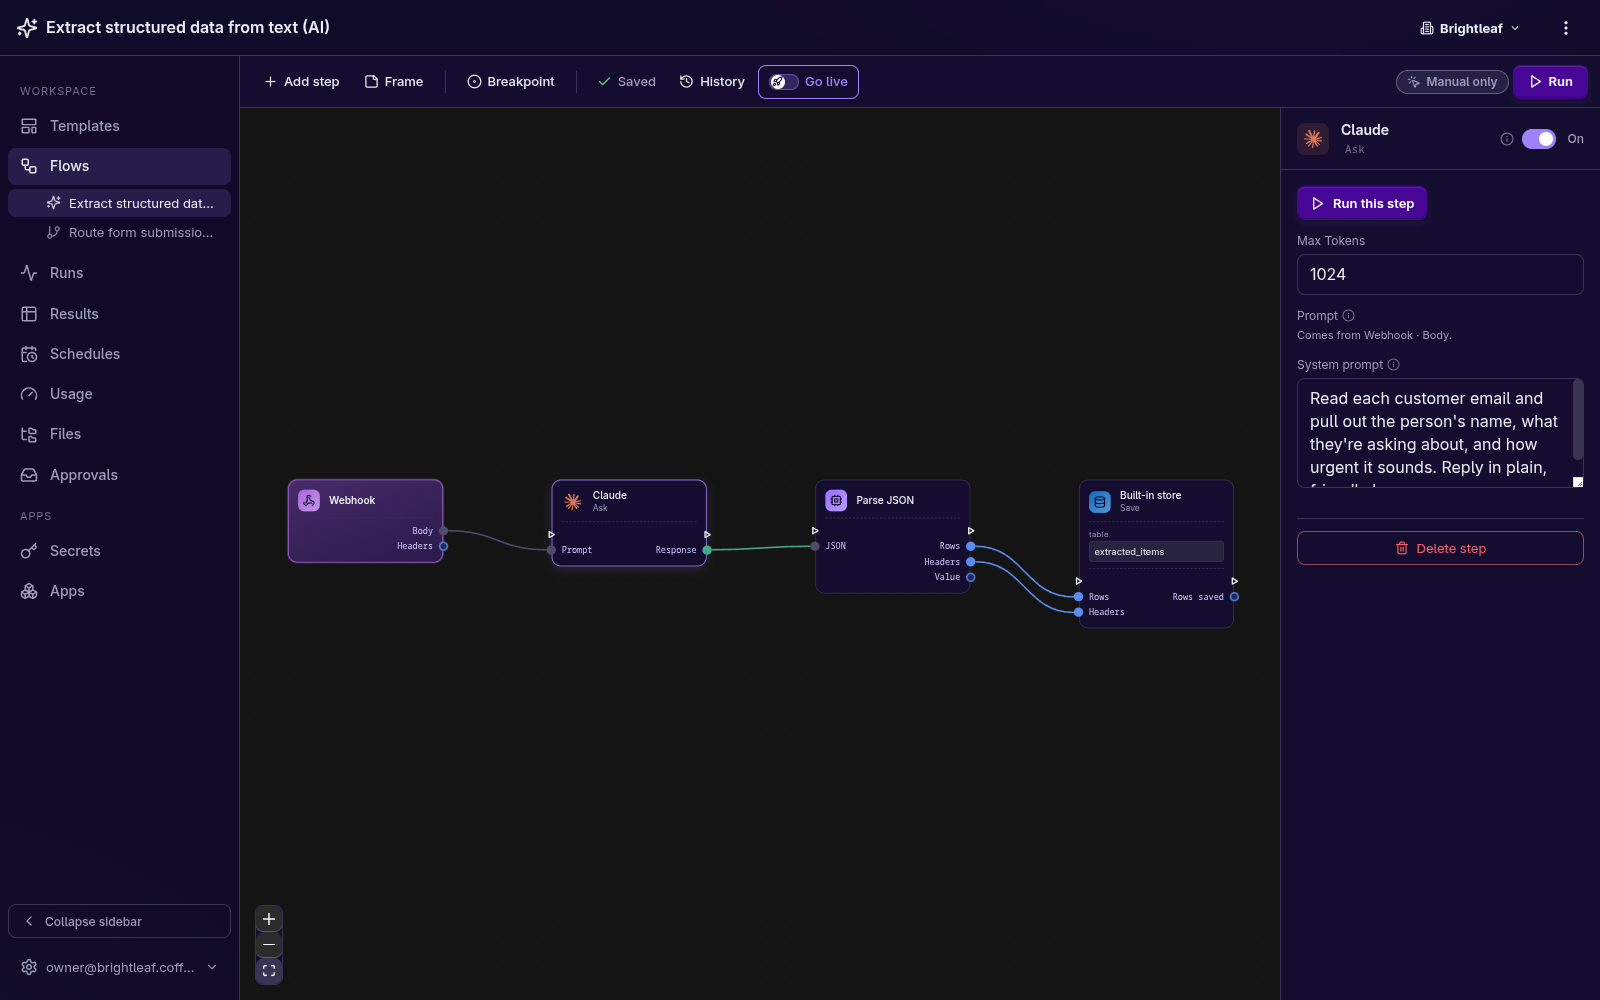The width and height of the screenshot is (1600, 1000).
Task: Add a Frame to the canvas
Action: pyautogui.click(x=394, y=82)
